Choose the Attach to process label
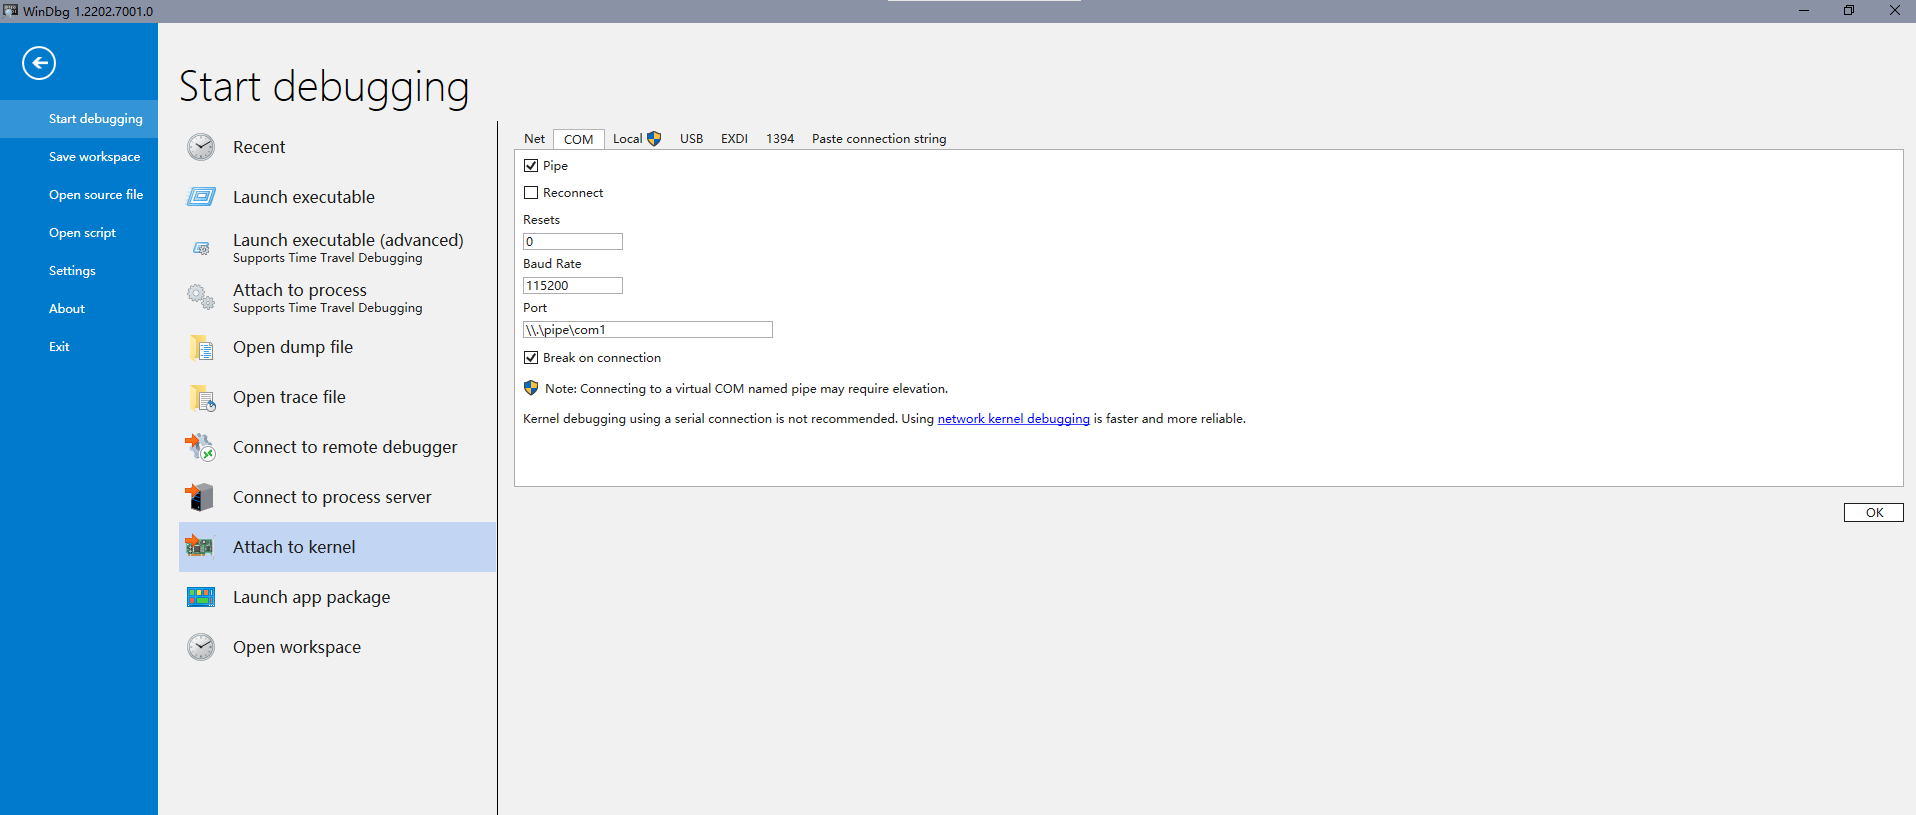Viewport: 1916px width, 815px height. click(x=300, y=290)
